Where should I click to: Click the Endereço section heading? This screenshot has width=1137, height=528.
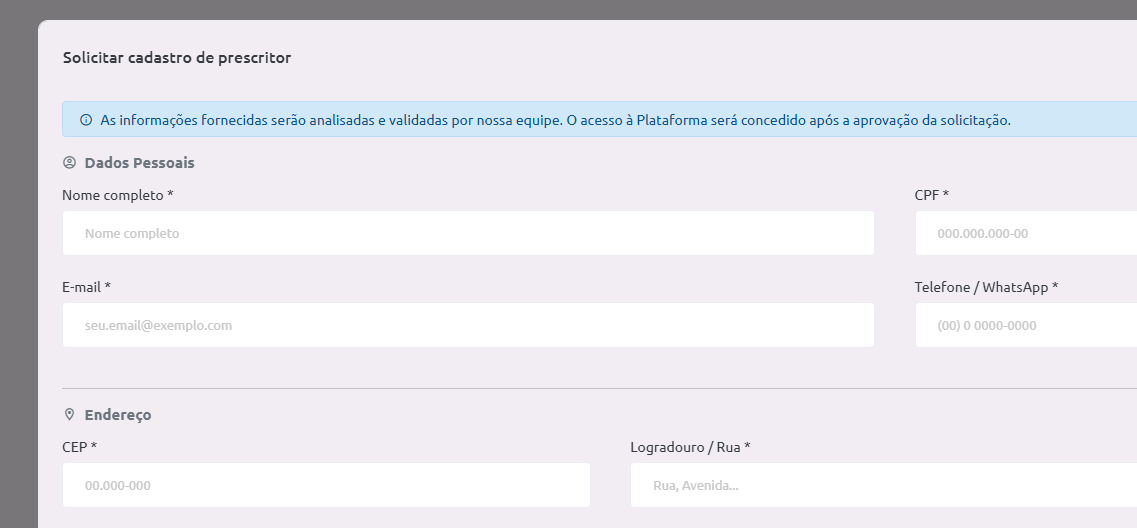pyautogui.click(x=118, y=415)
